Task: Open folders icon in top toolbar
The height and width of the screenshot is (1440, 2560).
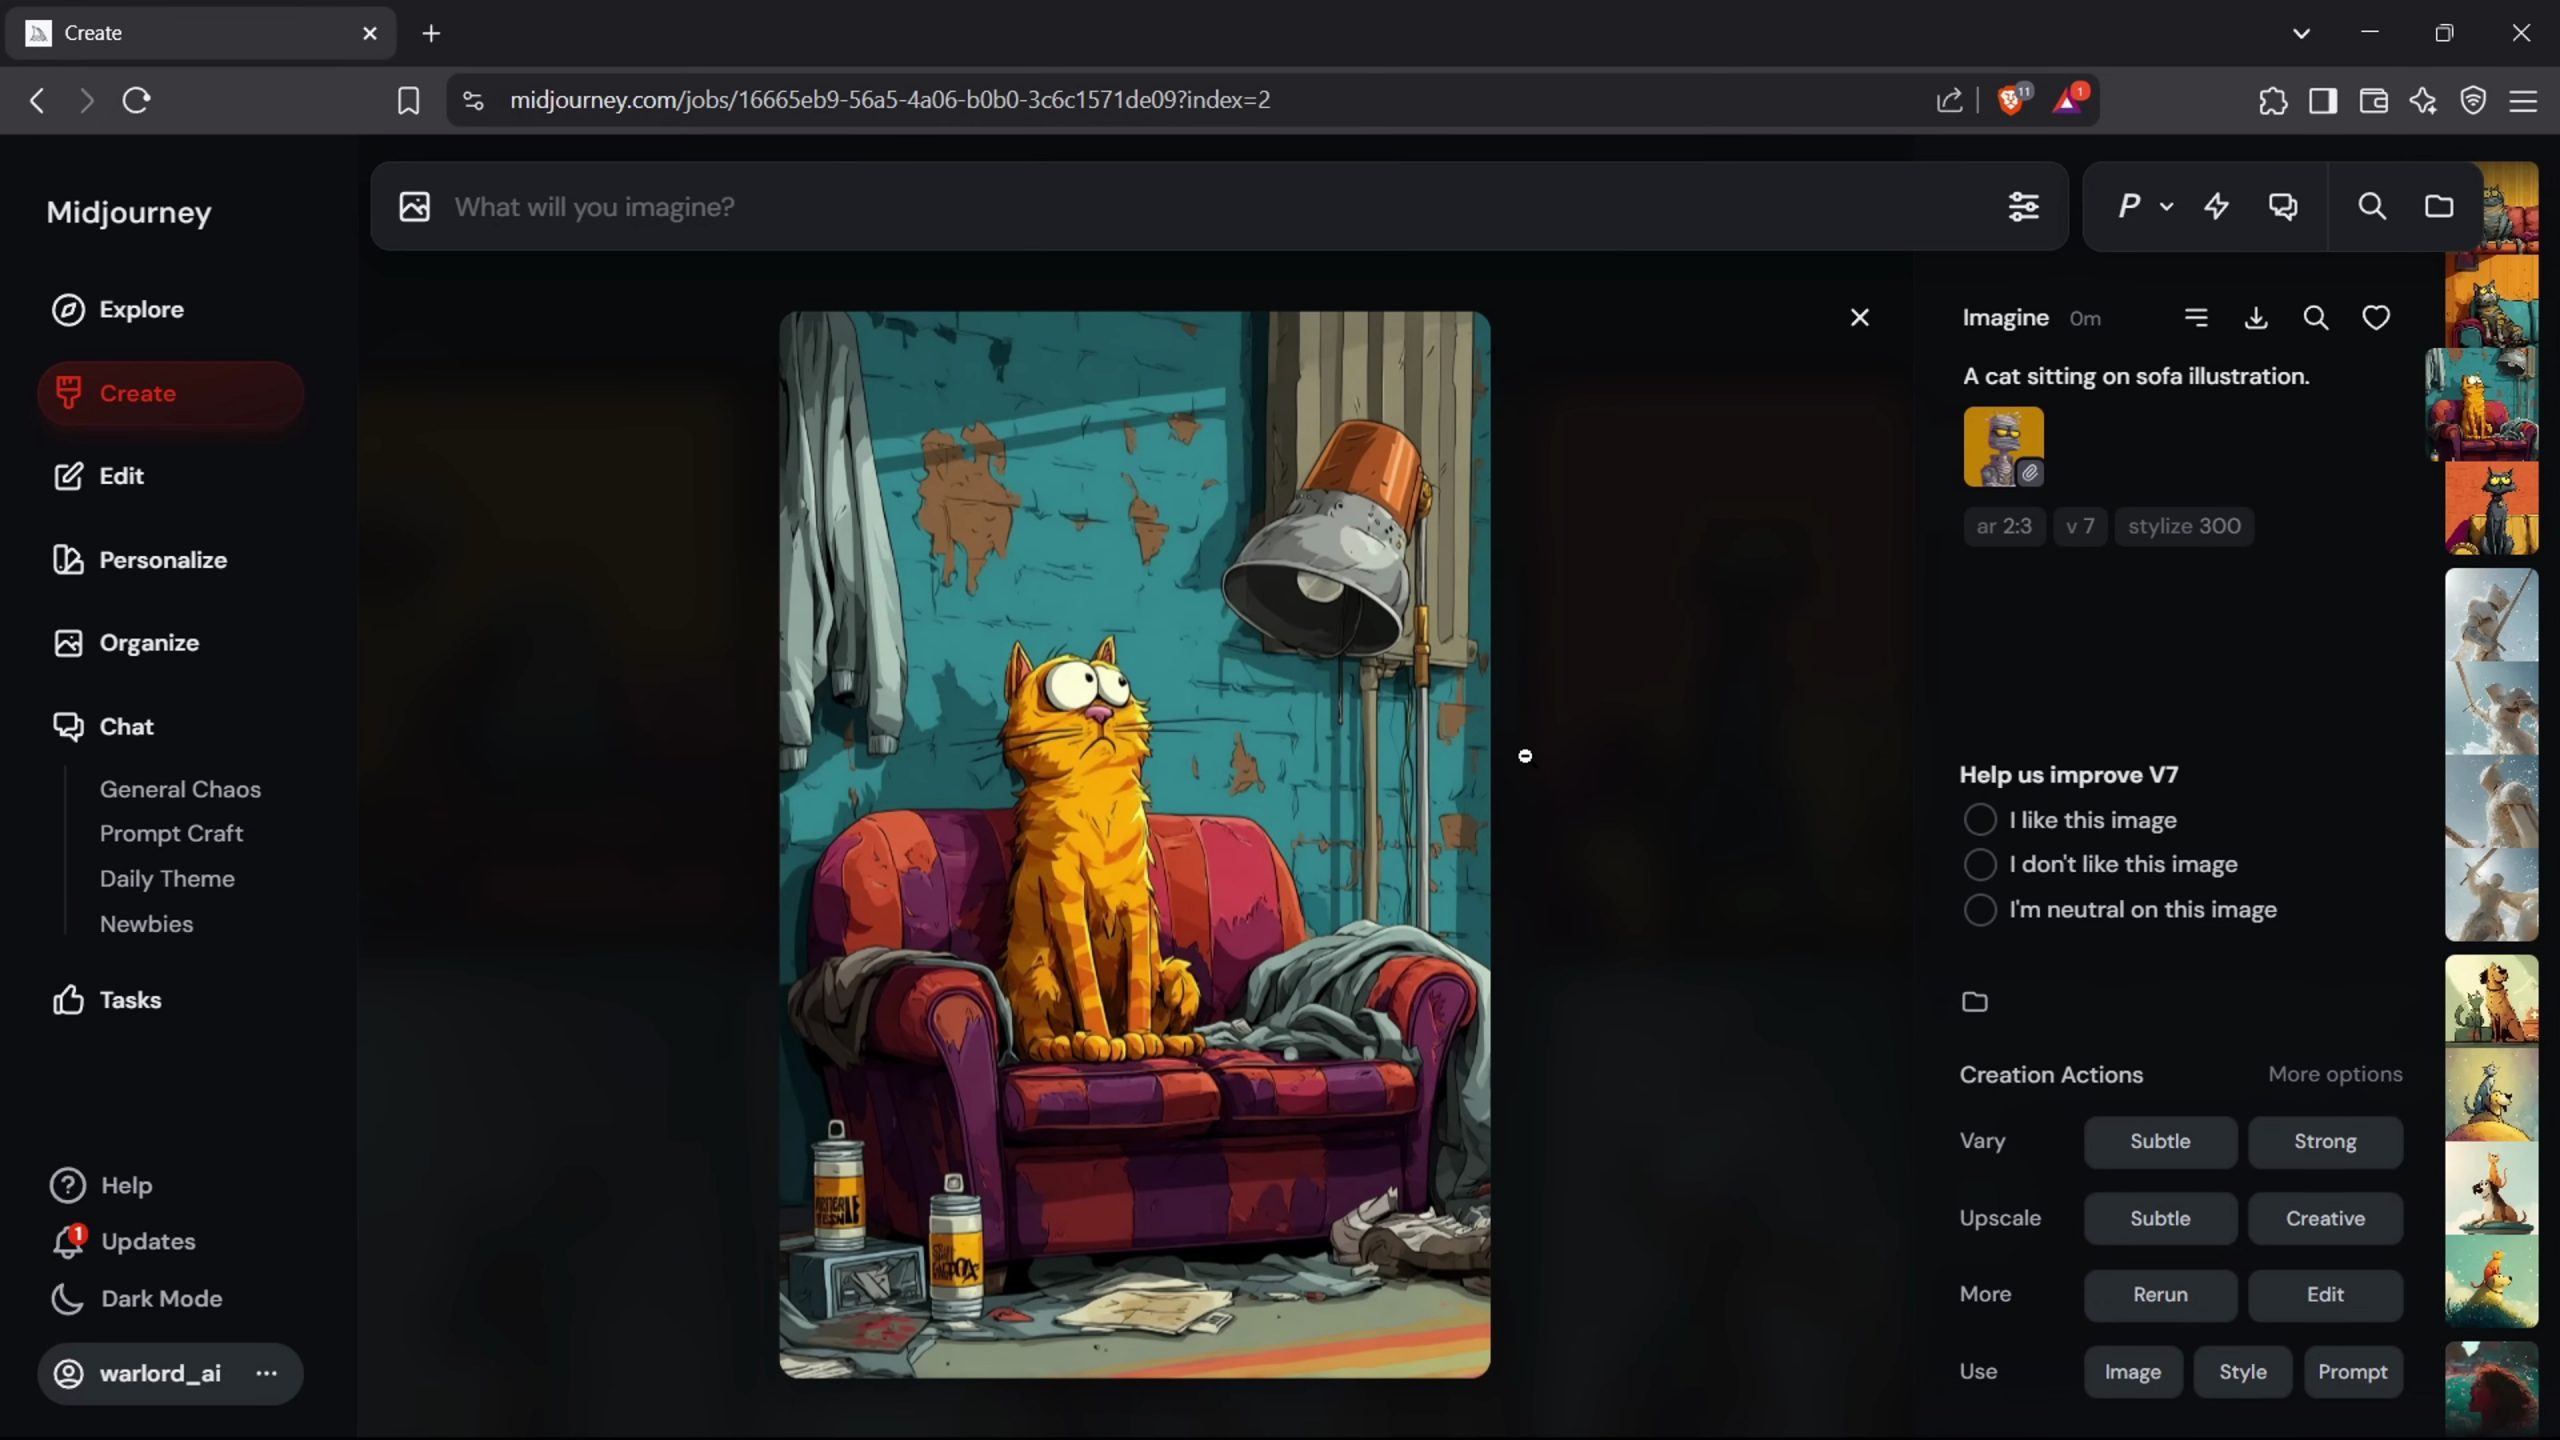Action: (2438, 206)
